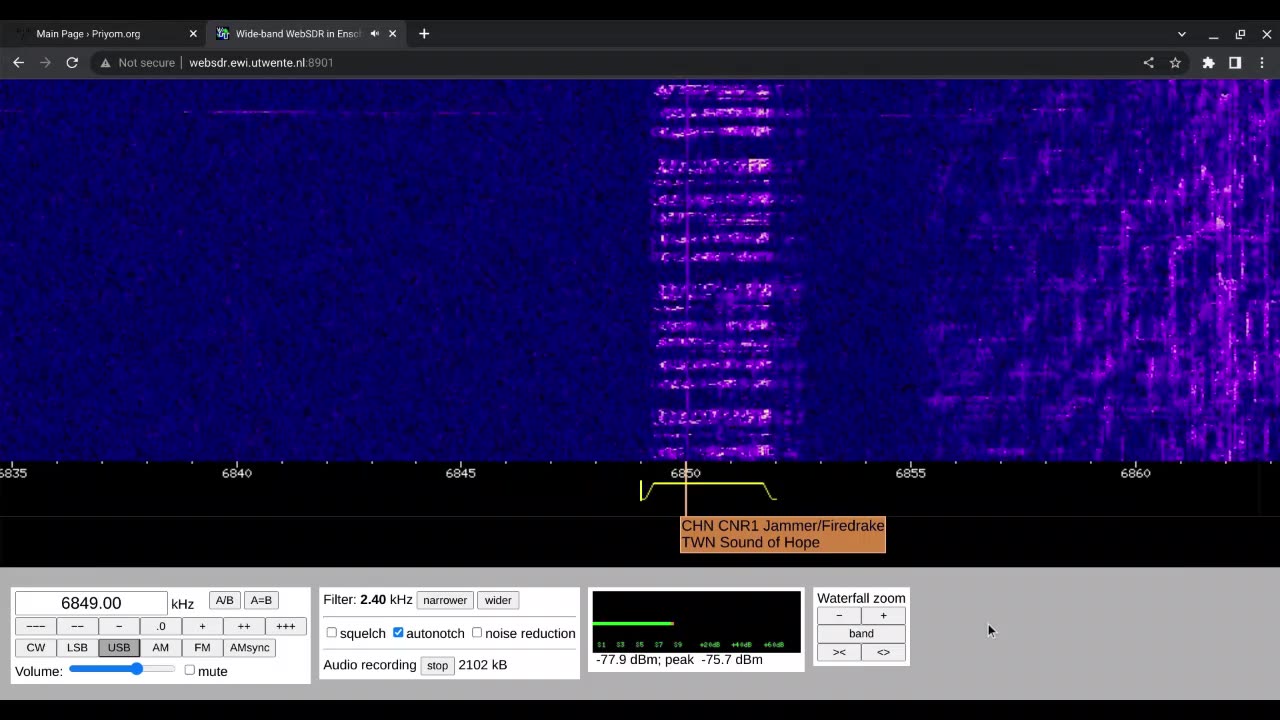This screenshot has width=1280, height=720.
Task: Mute the tab audio speaker icon
Action: 375,34
